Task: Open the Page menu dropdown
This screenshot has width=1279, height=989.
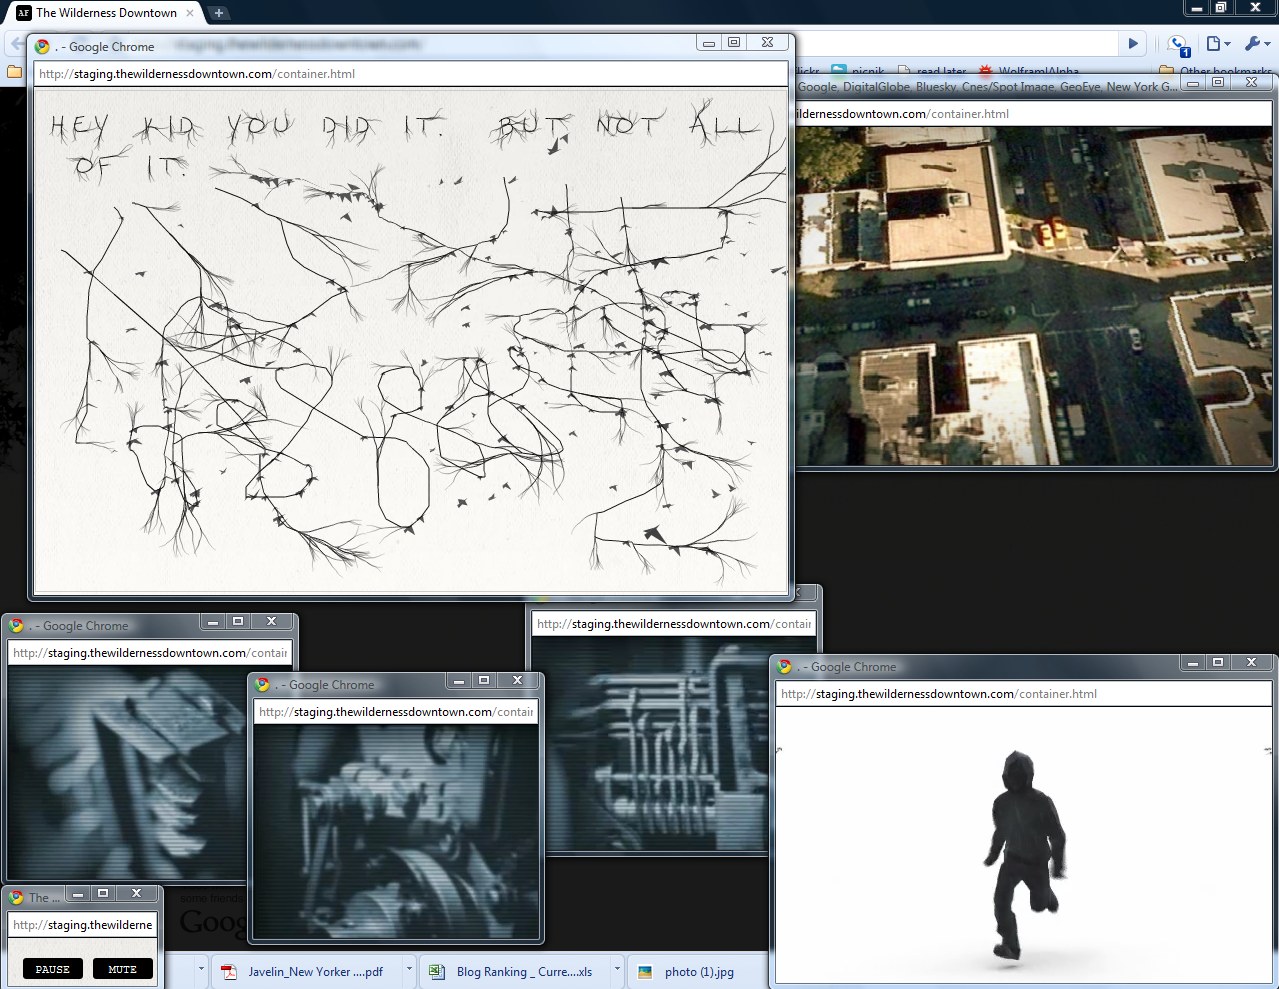Action: pyautogui.click(x=1217, y=44)
